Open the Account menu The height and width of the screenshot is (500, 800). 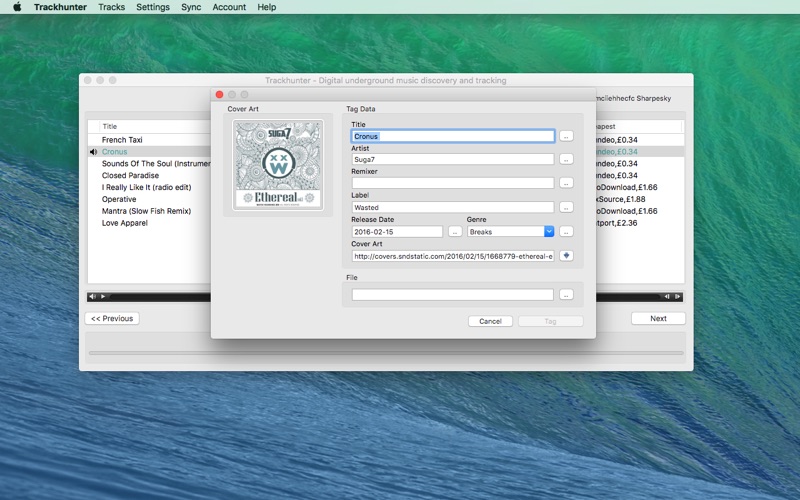[229, 7]
